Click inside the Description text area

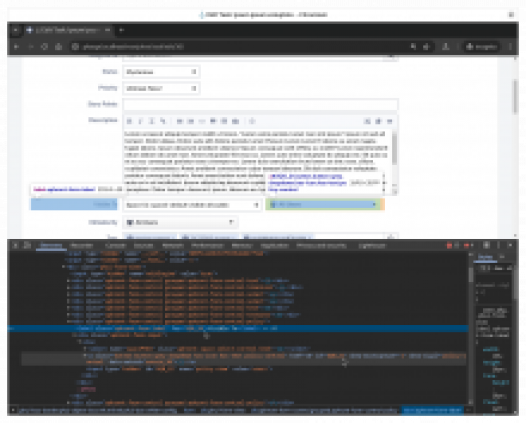pos(258,162)
